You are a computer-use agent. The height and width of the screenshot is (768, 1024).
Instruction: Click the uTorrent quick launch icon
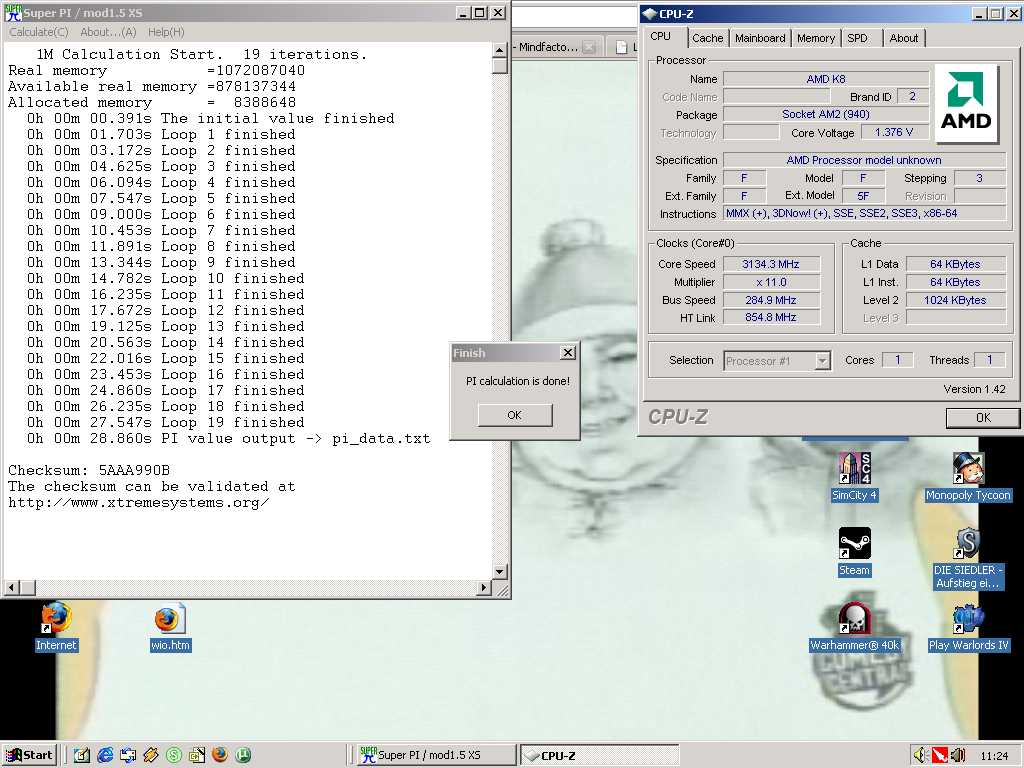pos(243,755)
